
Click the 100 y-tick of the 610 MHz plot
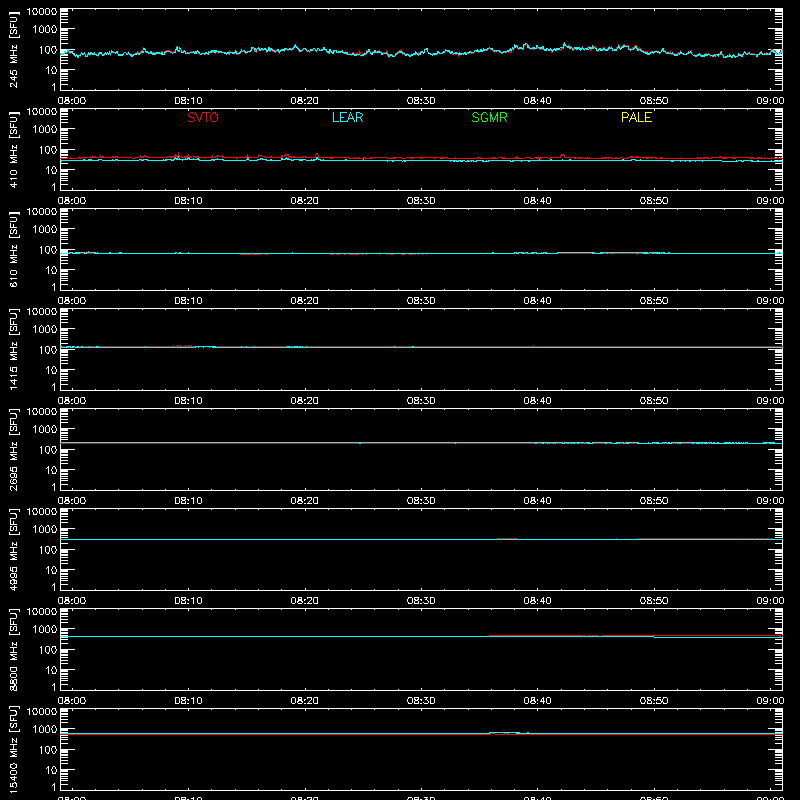pyautogui.click(x=48, y=250)
